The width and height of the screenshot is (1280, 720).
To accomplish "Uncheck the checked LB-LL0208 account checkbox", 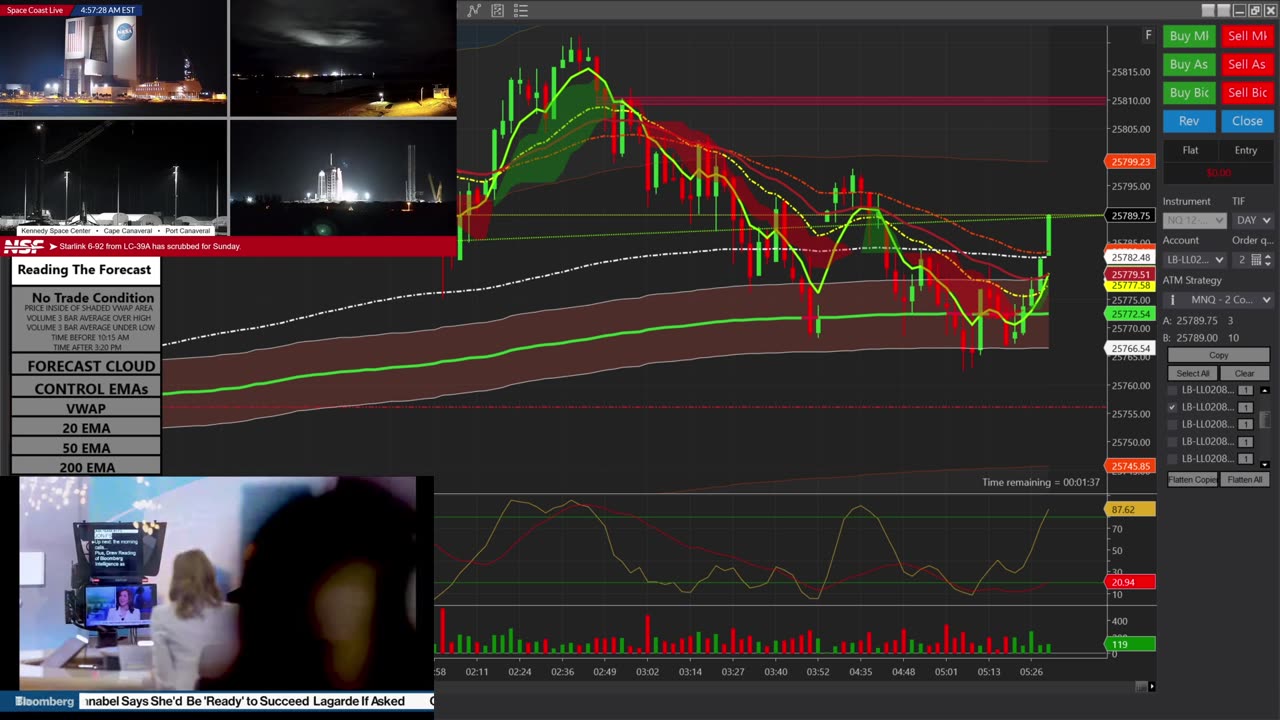I will [1173, 407].
